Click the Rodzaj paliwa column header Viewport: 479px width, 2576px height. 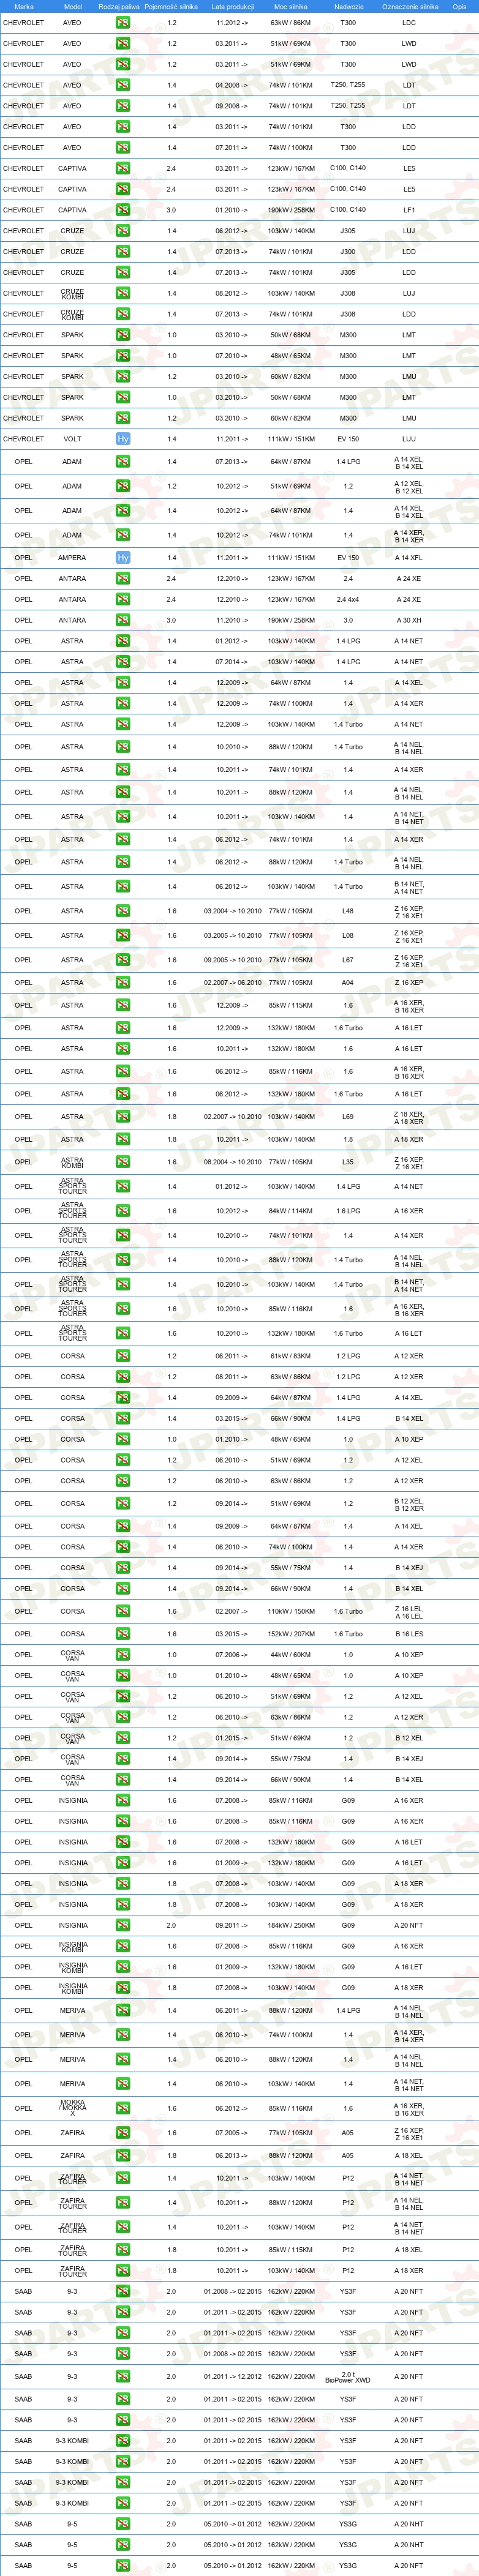coord(119,6)
